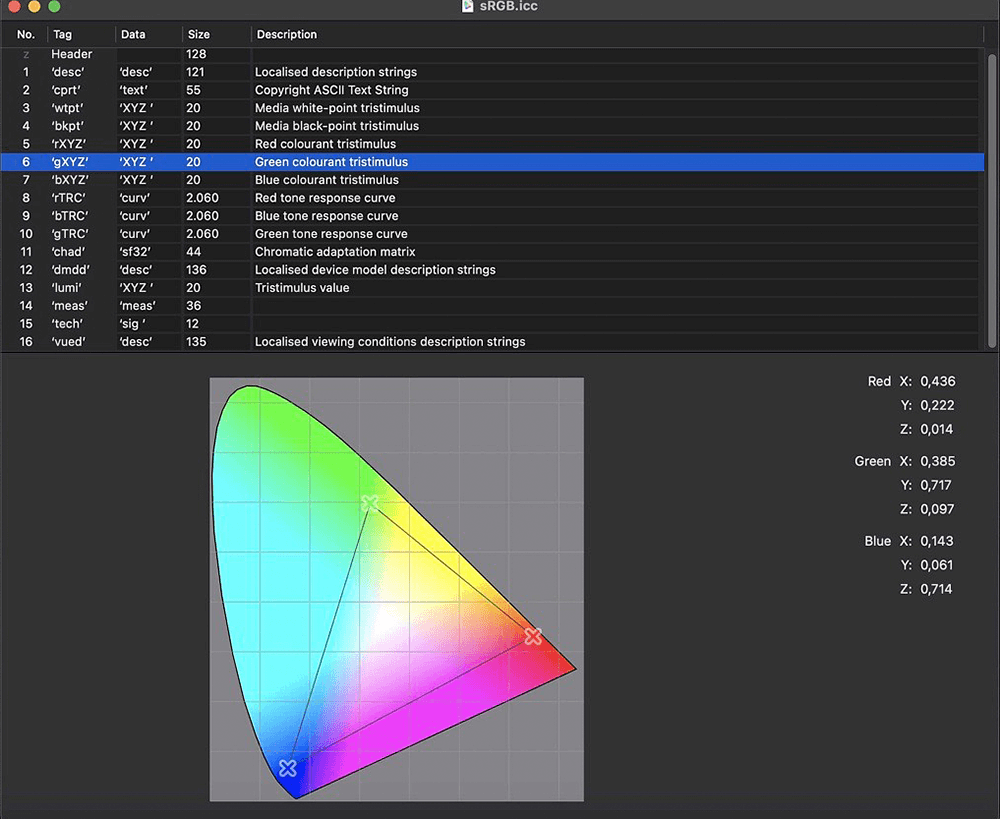Click the Green label in values panel
The width and height of the screenshot is (1000, 819).
872,461
